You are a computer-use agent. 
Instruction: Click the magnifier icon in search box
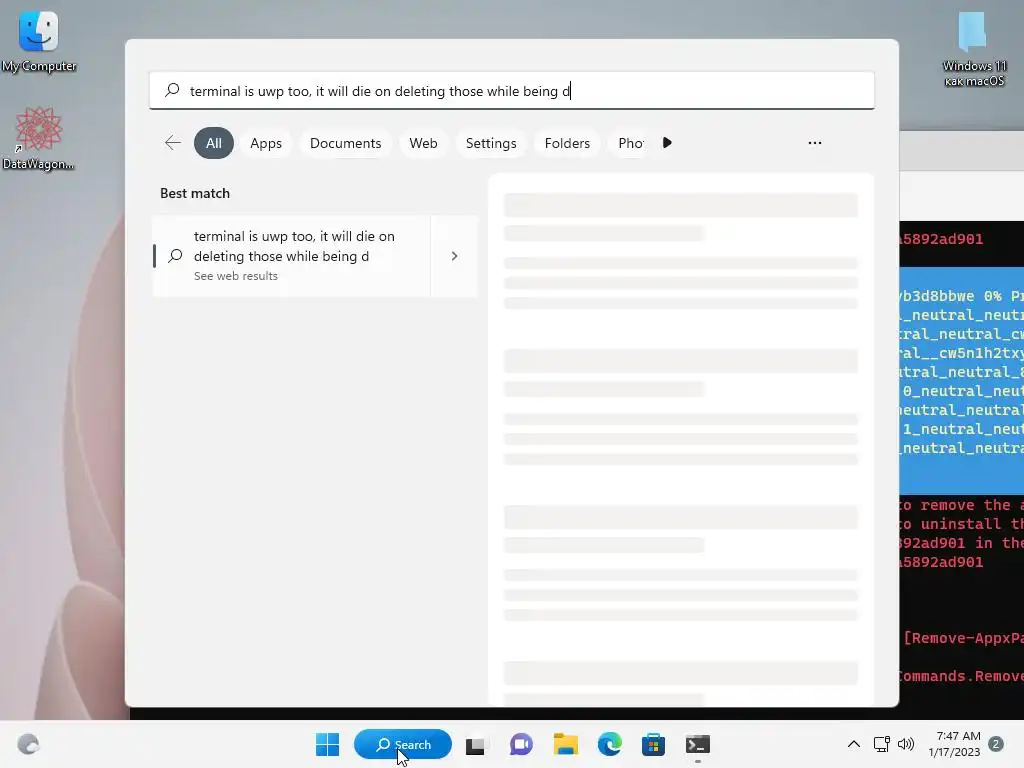(x=172, y=90)
